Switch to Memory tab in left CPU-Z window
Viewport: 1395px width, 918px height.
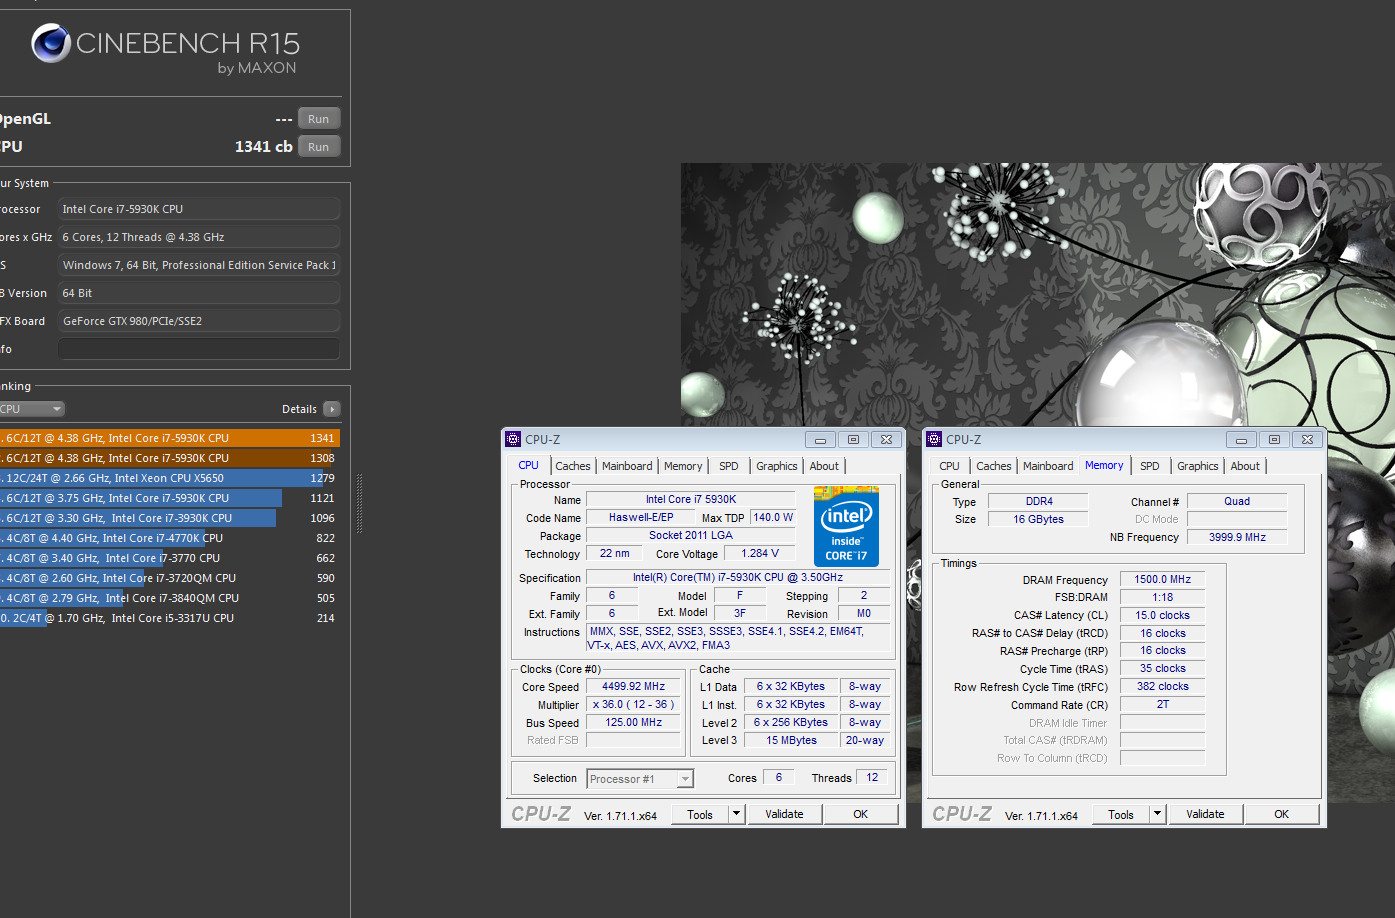(x=683, y=466)
